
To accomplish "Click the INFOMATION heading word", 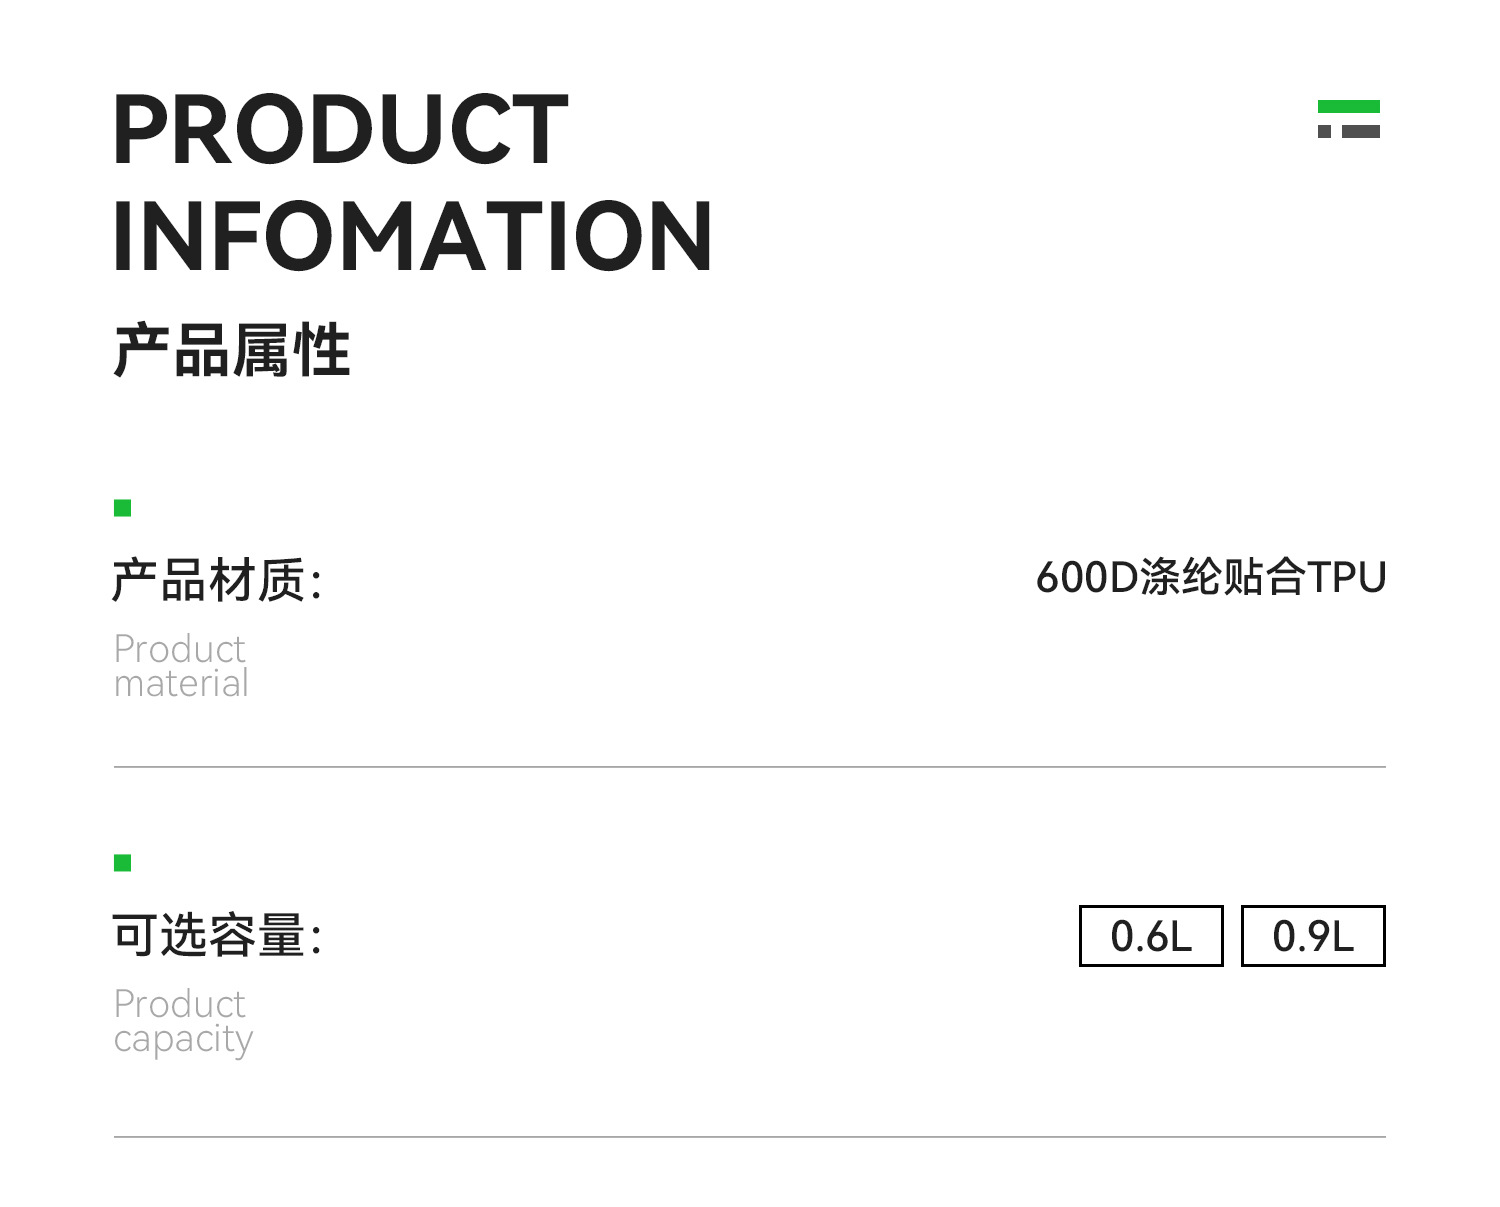I will [412, 236].
